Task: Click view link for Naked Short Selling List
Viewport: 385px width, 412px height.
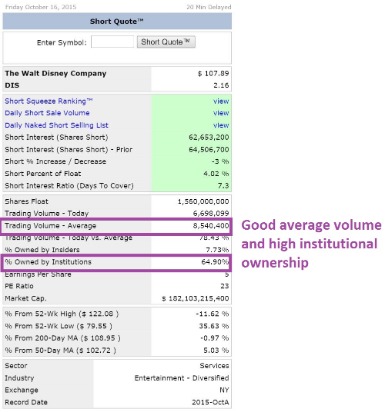Action: coord(221,125)
